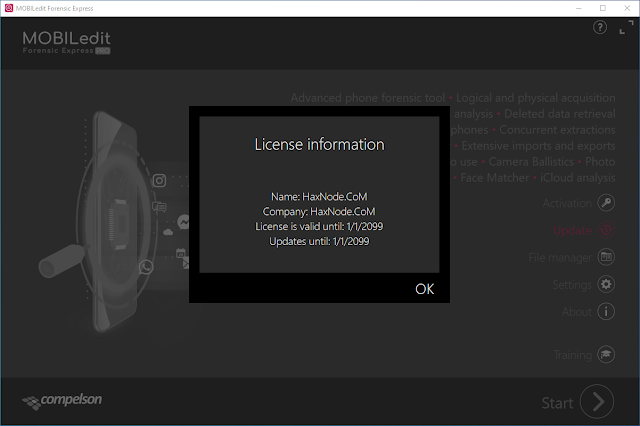
Task: Click 'iCloud analysis' feature text
Action: tap(578, 178)
